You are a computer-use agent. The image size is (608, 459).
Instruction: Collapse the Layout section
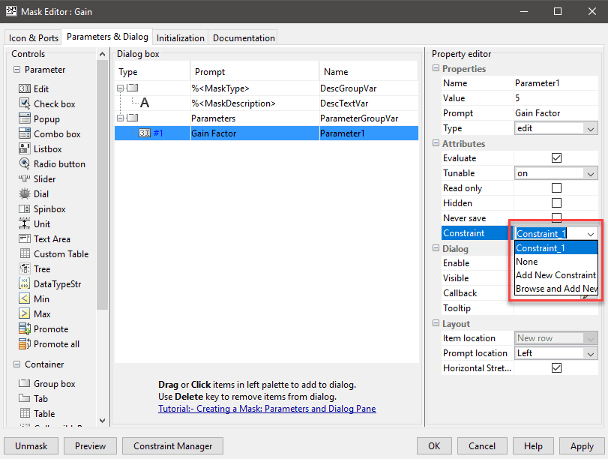click(435, 323)
